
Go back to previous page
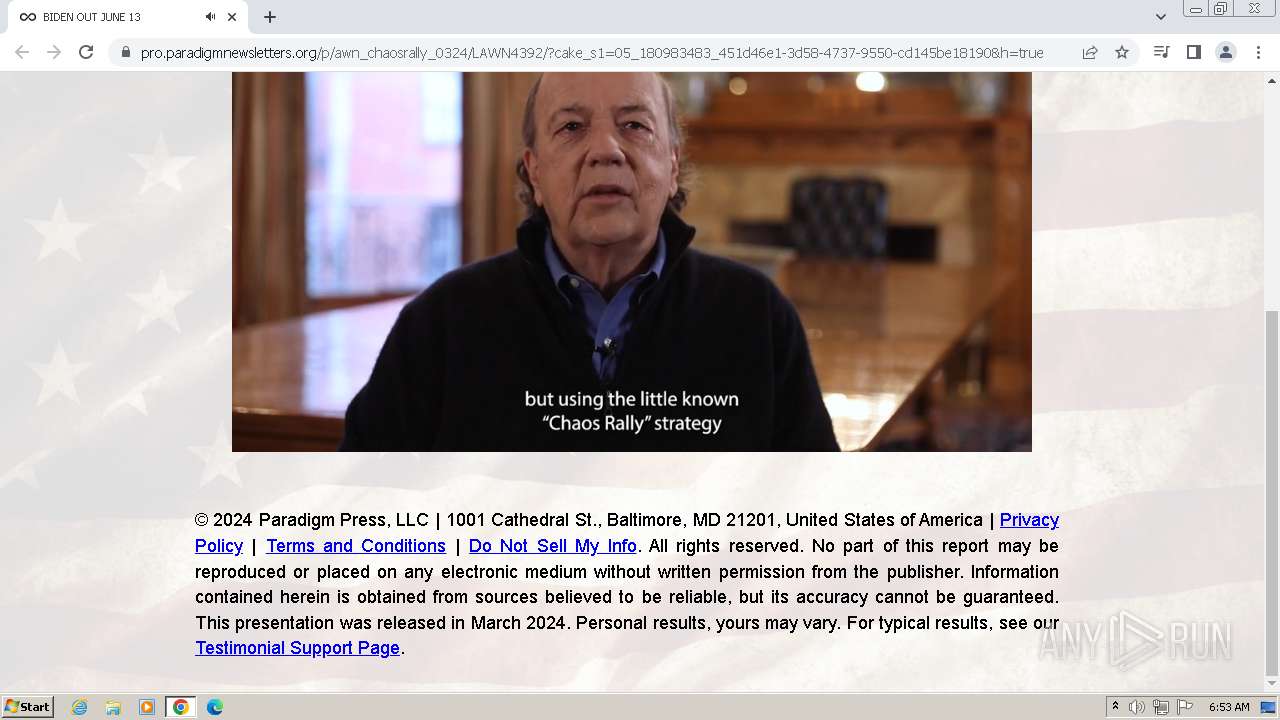pos(22,52)
